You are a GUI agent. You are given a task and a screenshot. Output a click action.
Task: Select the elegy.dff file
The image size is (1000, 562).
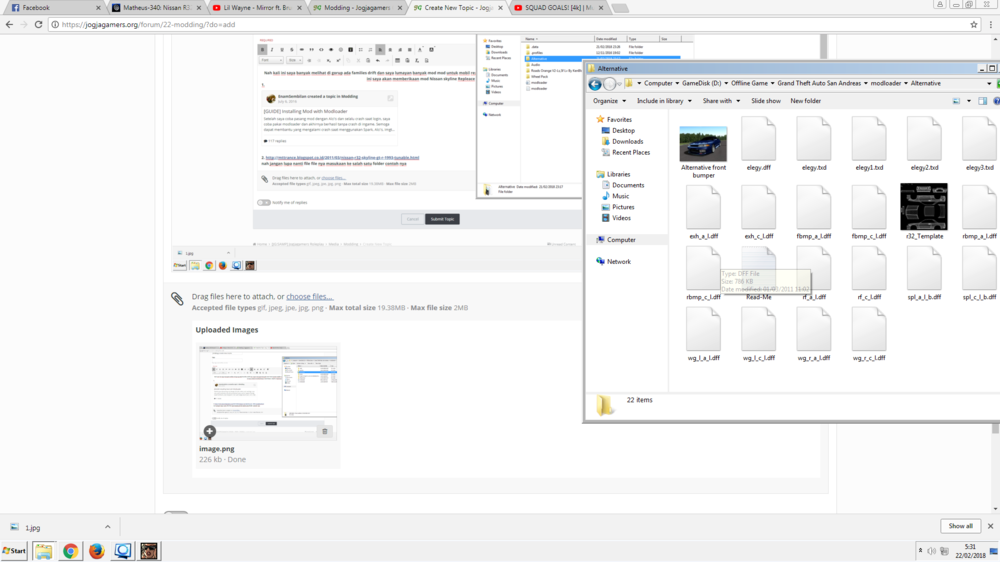tap(758, 145)
